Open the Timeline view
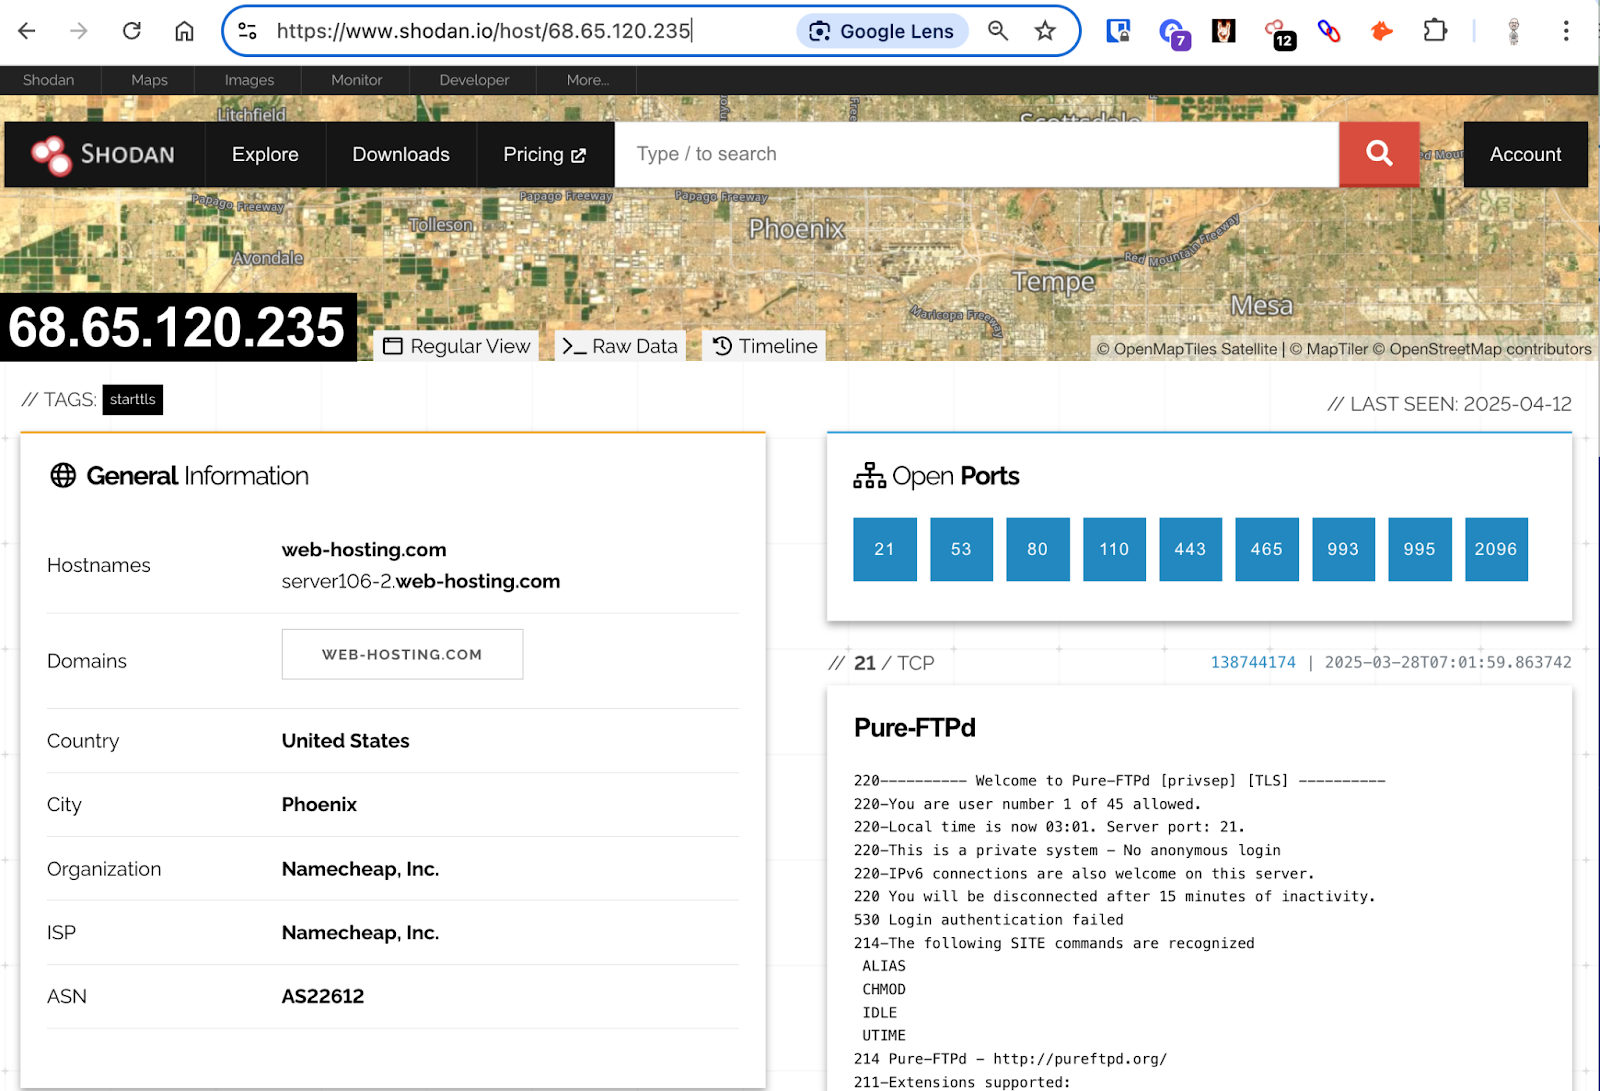1600x1091 pixels. point(765,346)
